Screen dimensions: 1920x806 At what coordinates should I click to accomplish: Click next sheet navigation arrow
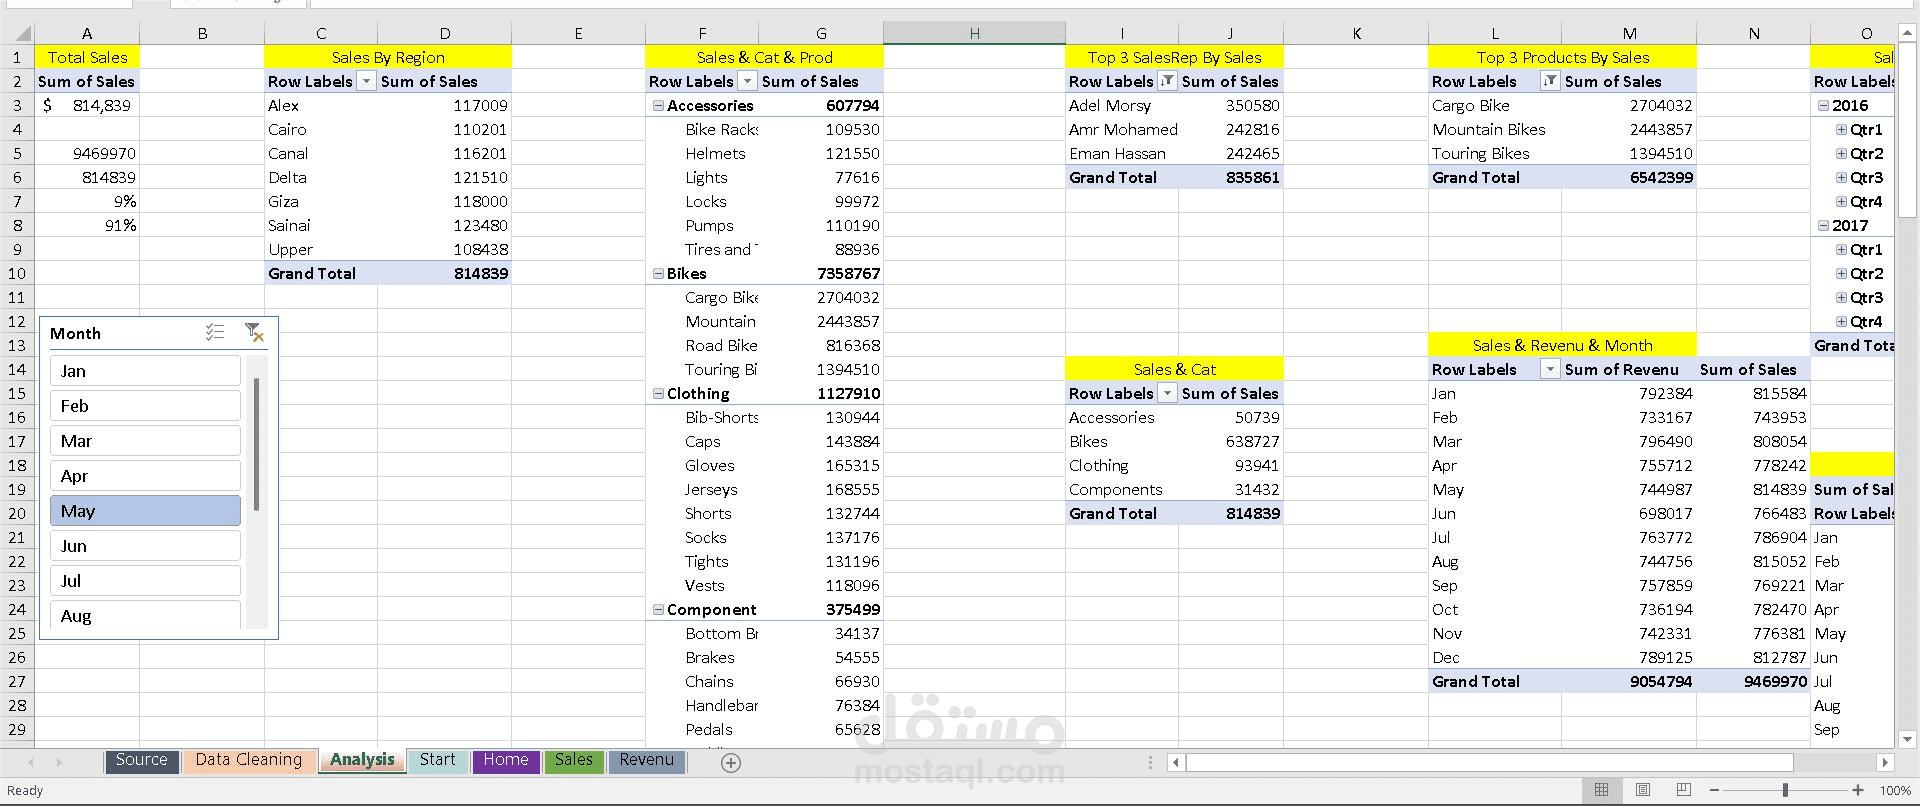(x=58, y=762)
